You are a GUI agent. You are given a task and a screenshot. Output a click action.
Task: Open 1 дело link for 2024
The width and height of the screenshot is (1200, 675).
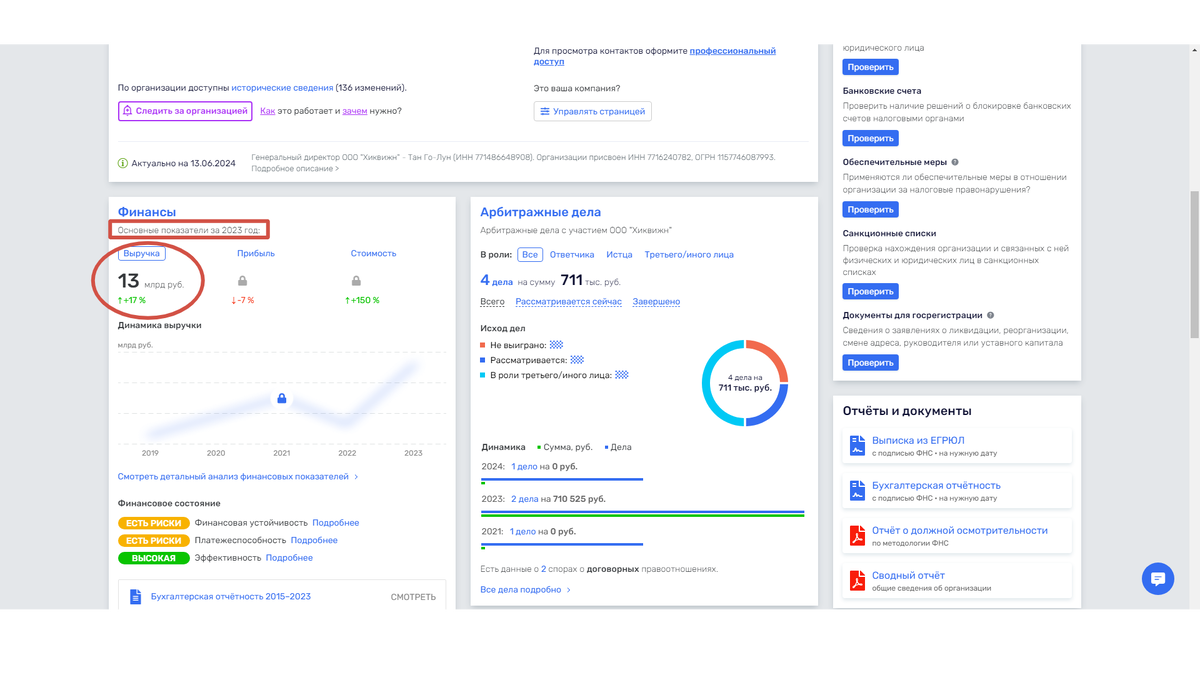pos(524,467)
